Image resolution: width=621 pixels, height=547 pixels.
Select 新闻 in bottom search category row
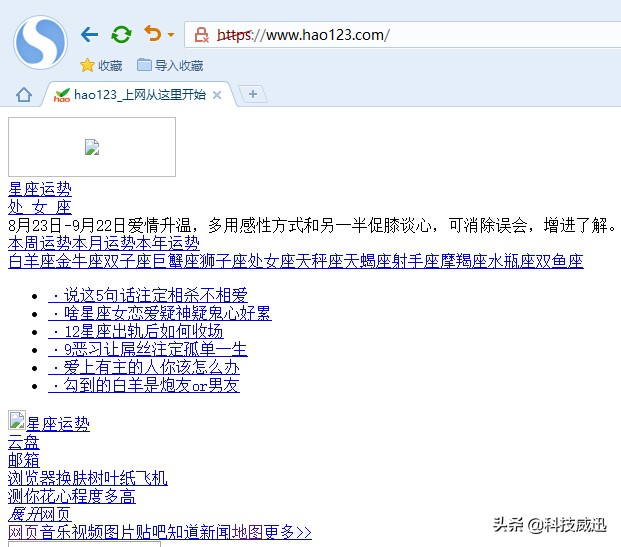[215, 532]
